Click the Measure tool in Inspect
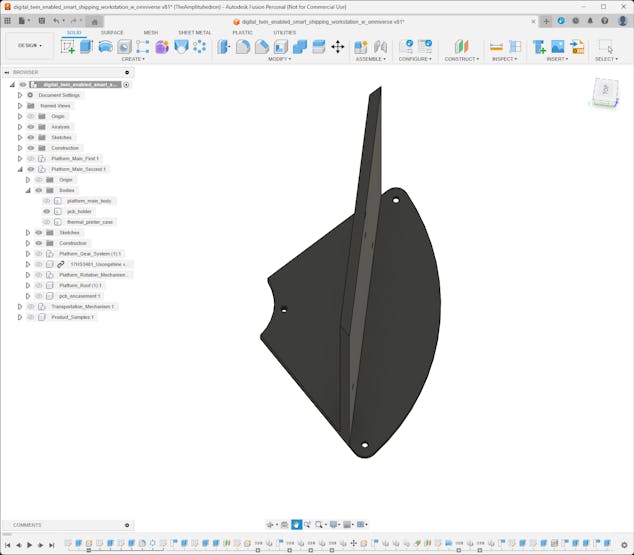Screen dimensions: 634x555 [x=496, y=46]
